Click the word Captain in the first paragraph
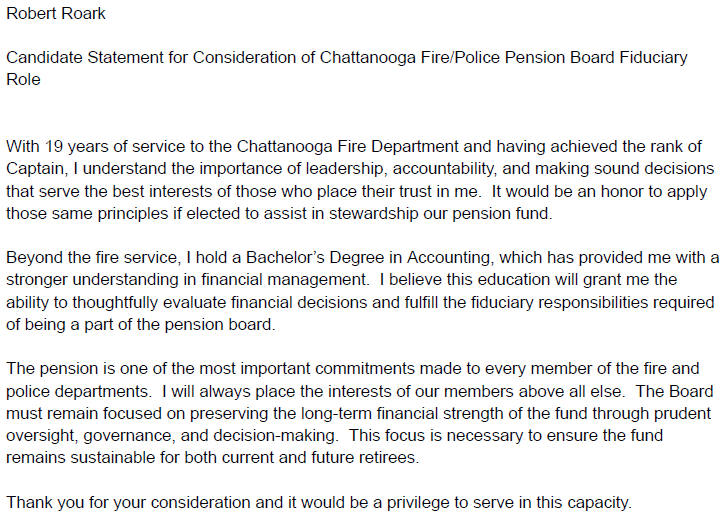The image size is (727, 517). 35,169
